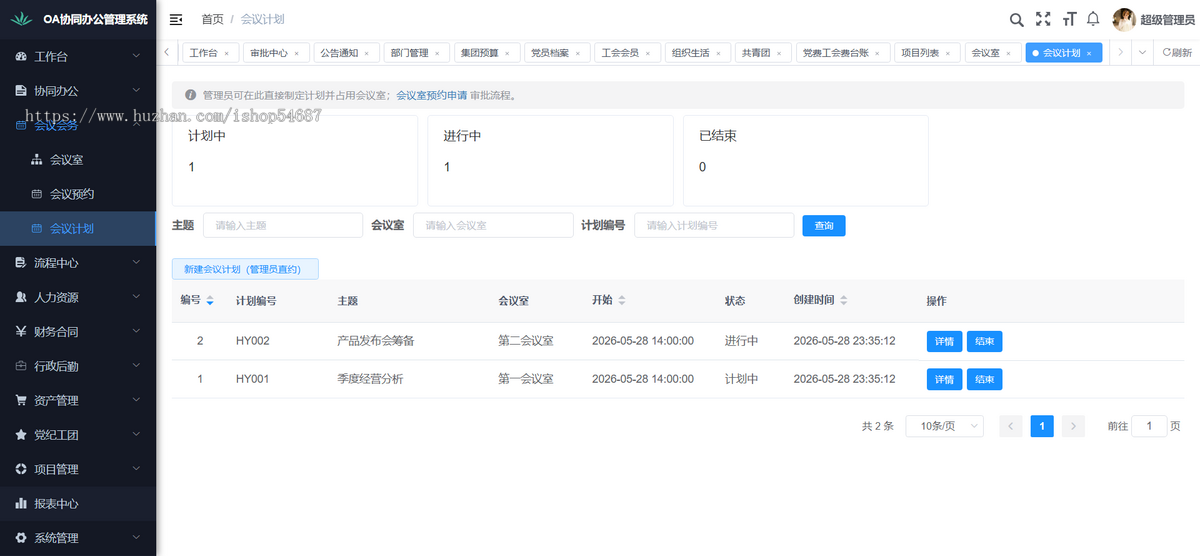Click the 会议室 sidebar icon

[37, 159]
